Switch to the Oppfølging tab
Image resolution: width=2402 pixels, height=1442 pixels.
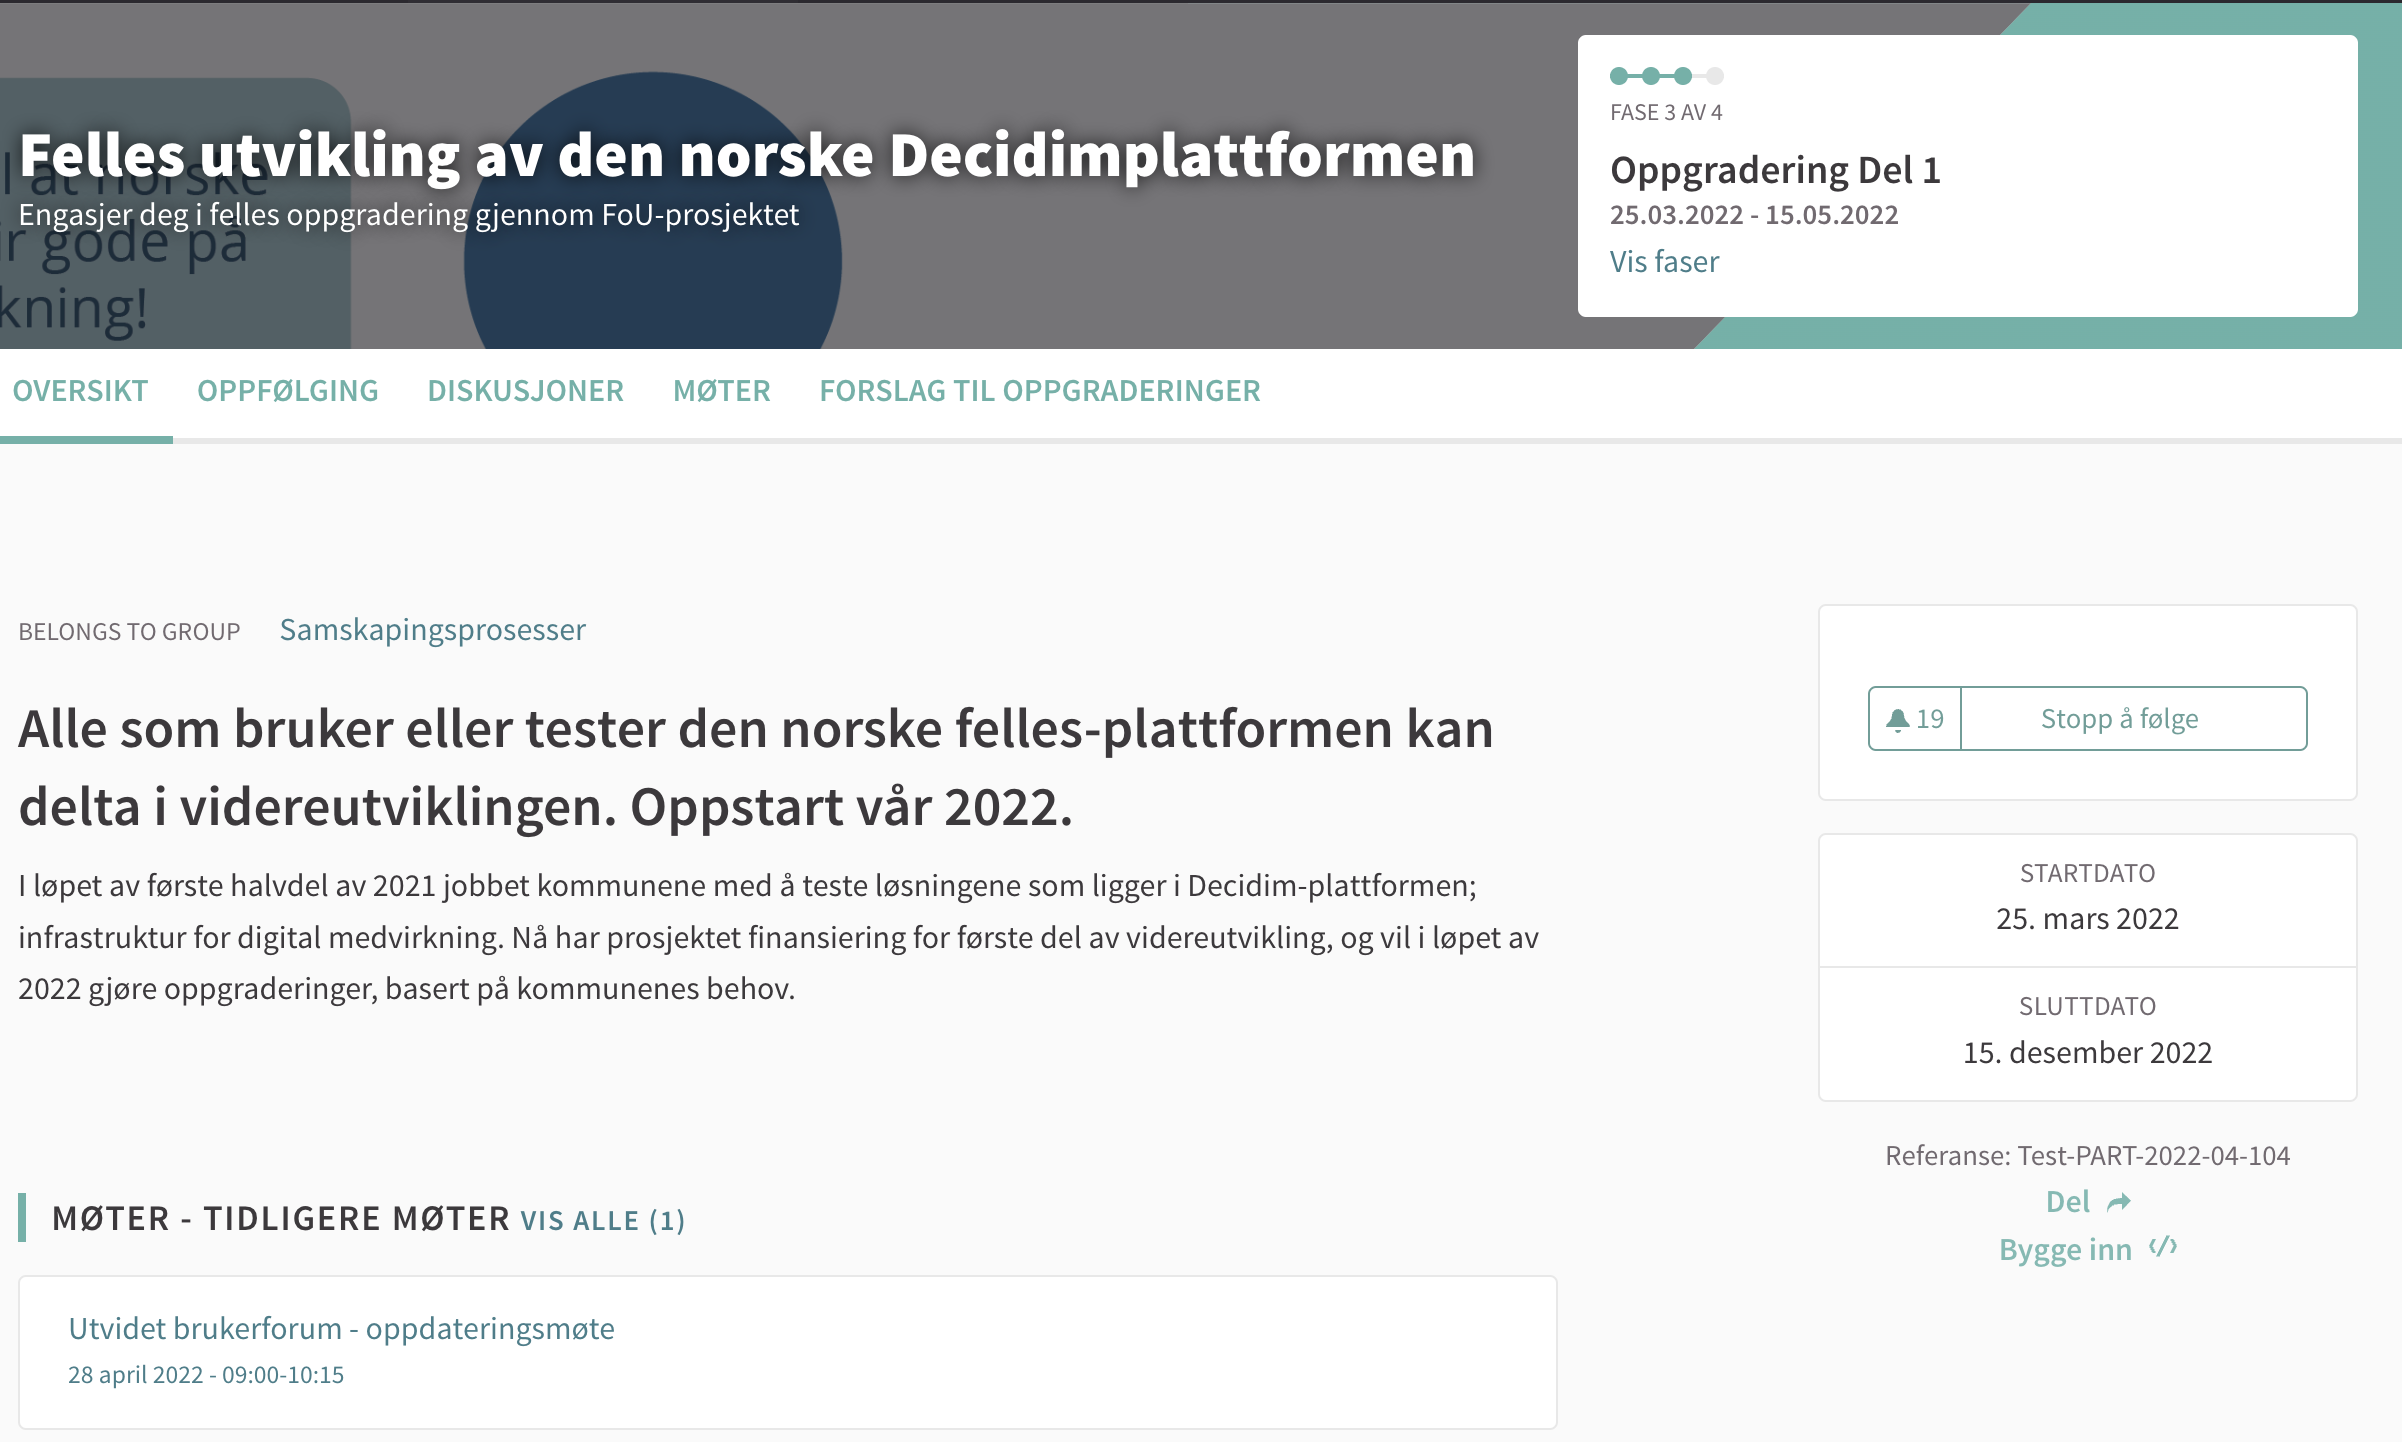pos(288,390)
